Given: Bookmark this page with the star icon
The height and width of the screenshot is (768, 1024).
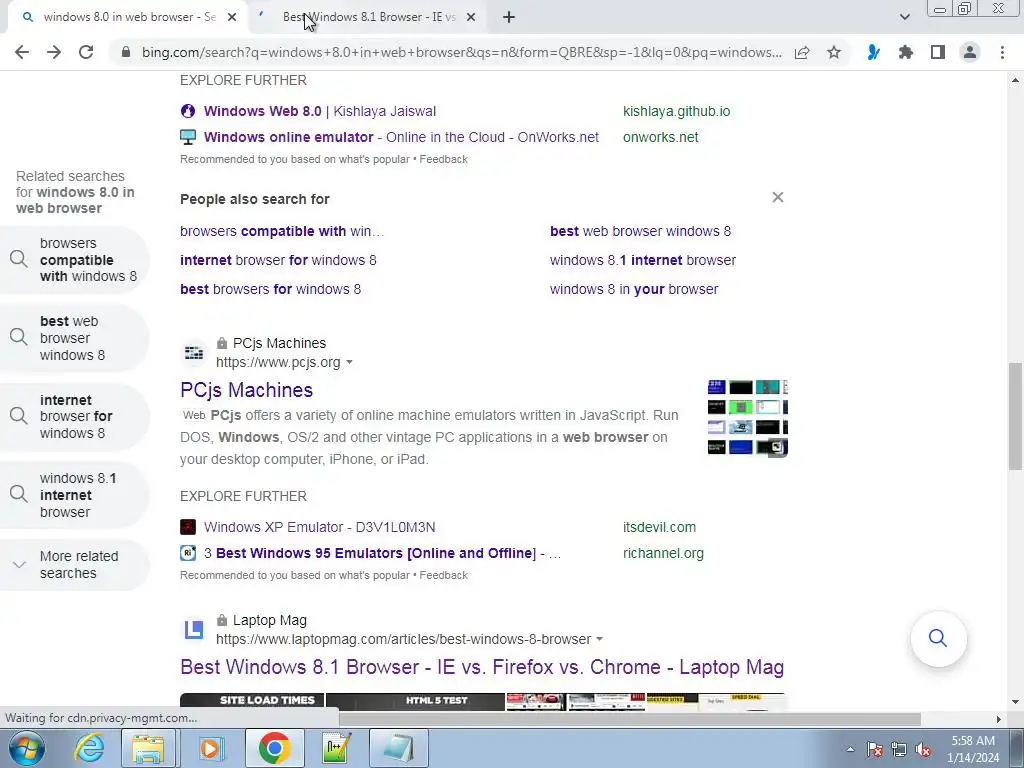Looking at the screenshot, I should [834, 52].
